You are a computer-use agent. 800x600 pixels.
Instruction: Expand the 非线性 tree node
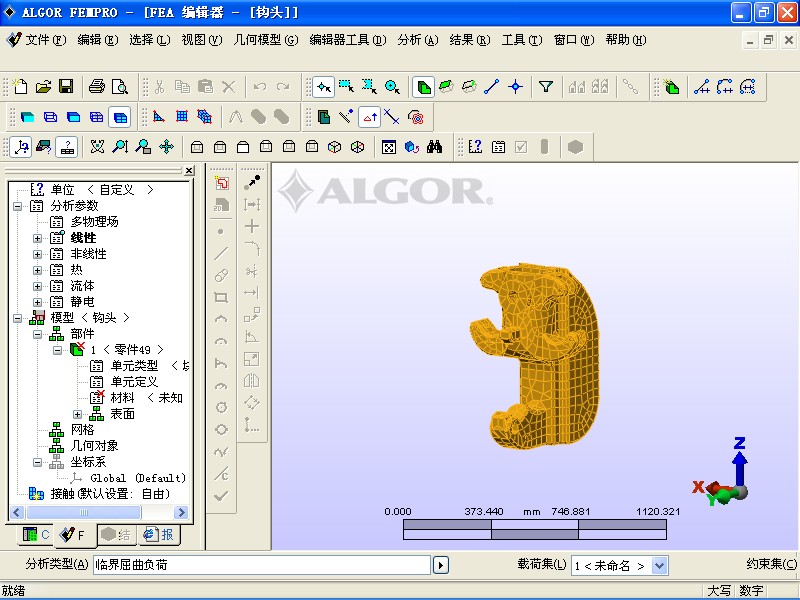(37, 254)
